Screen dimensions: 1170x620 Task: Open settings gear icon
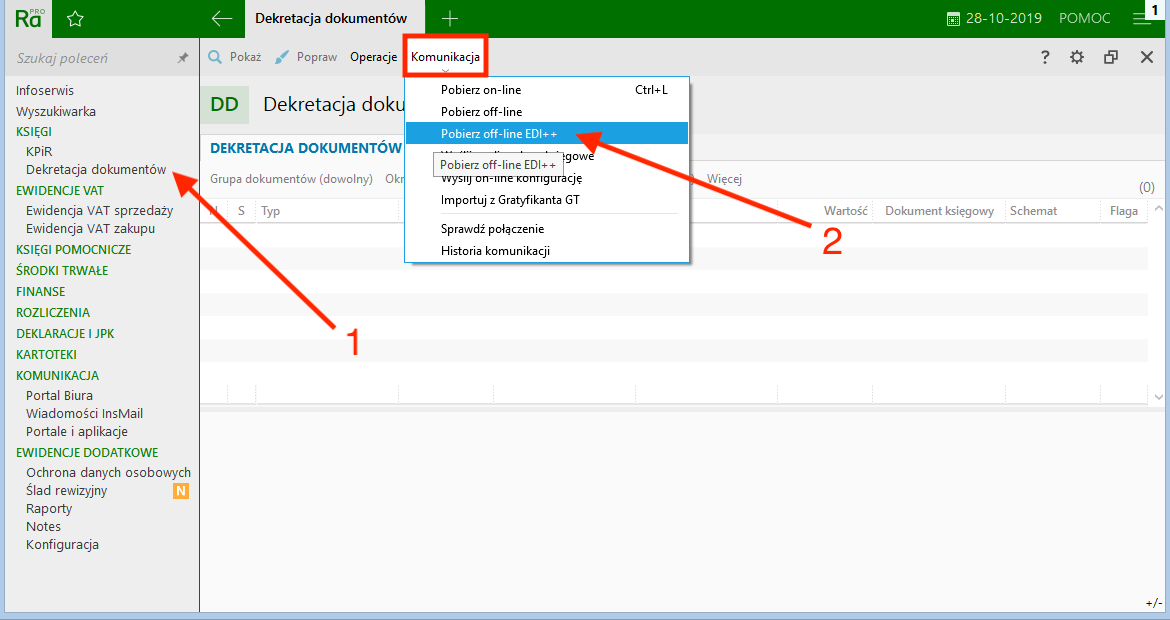pos(1077,57)
